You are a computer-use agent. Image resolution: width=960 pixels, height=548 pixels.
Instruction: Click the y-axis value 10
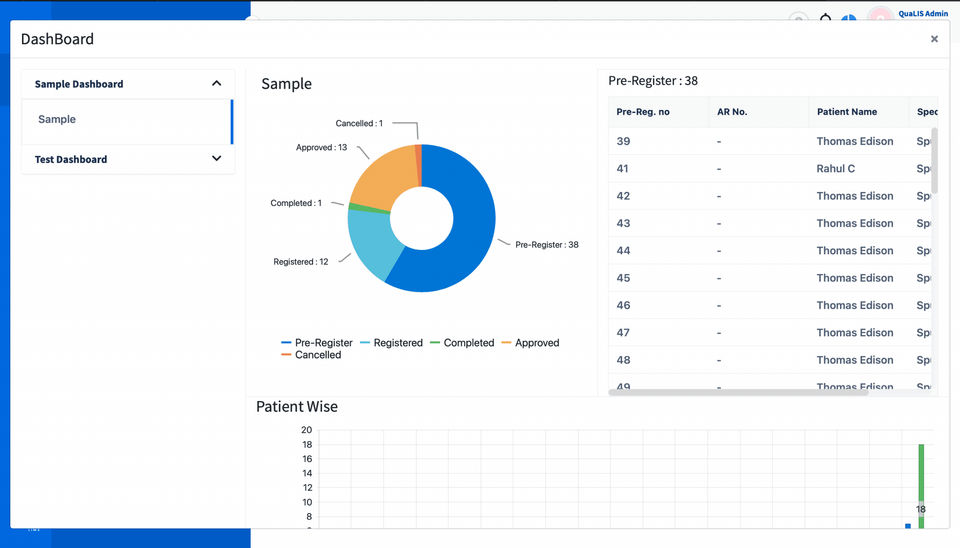(x=307, y=502)
